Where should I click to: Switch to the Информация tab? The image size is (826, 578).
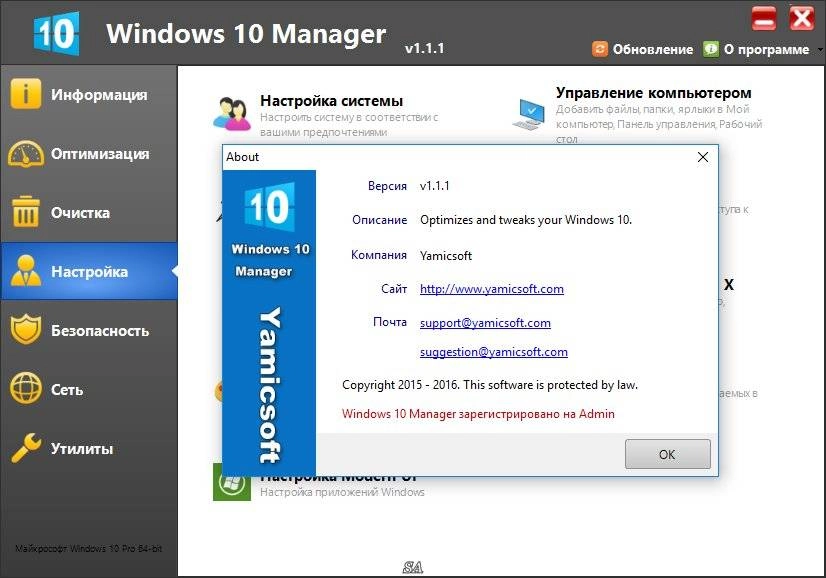pyautogui.click(x=88, y=94)
